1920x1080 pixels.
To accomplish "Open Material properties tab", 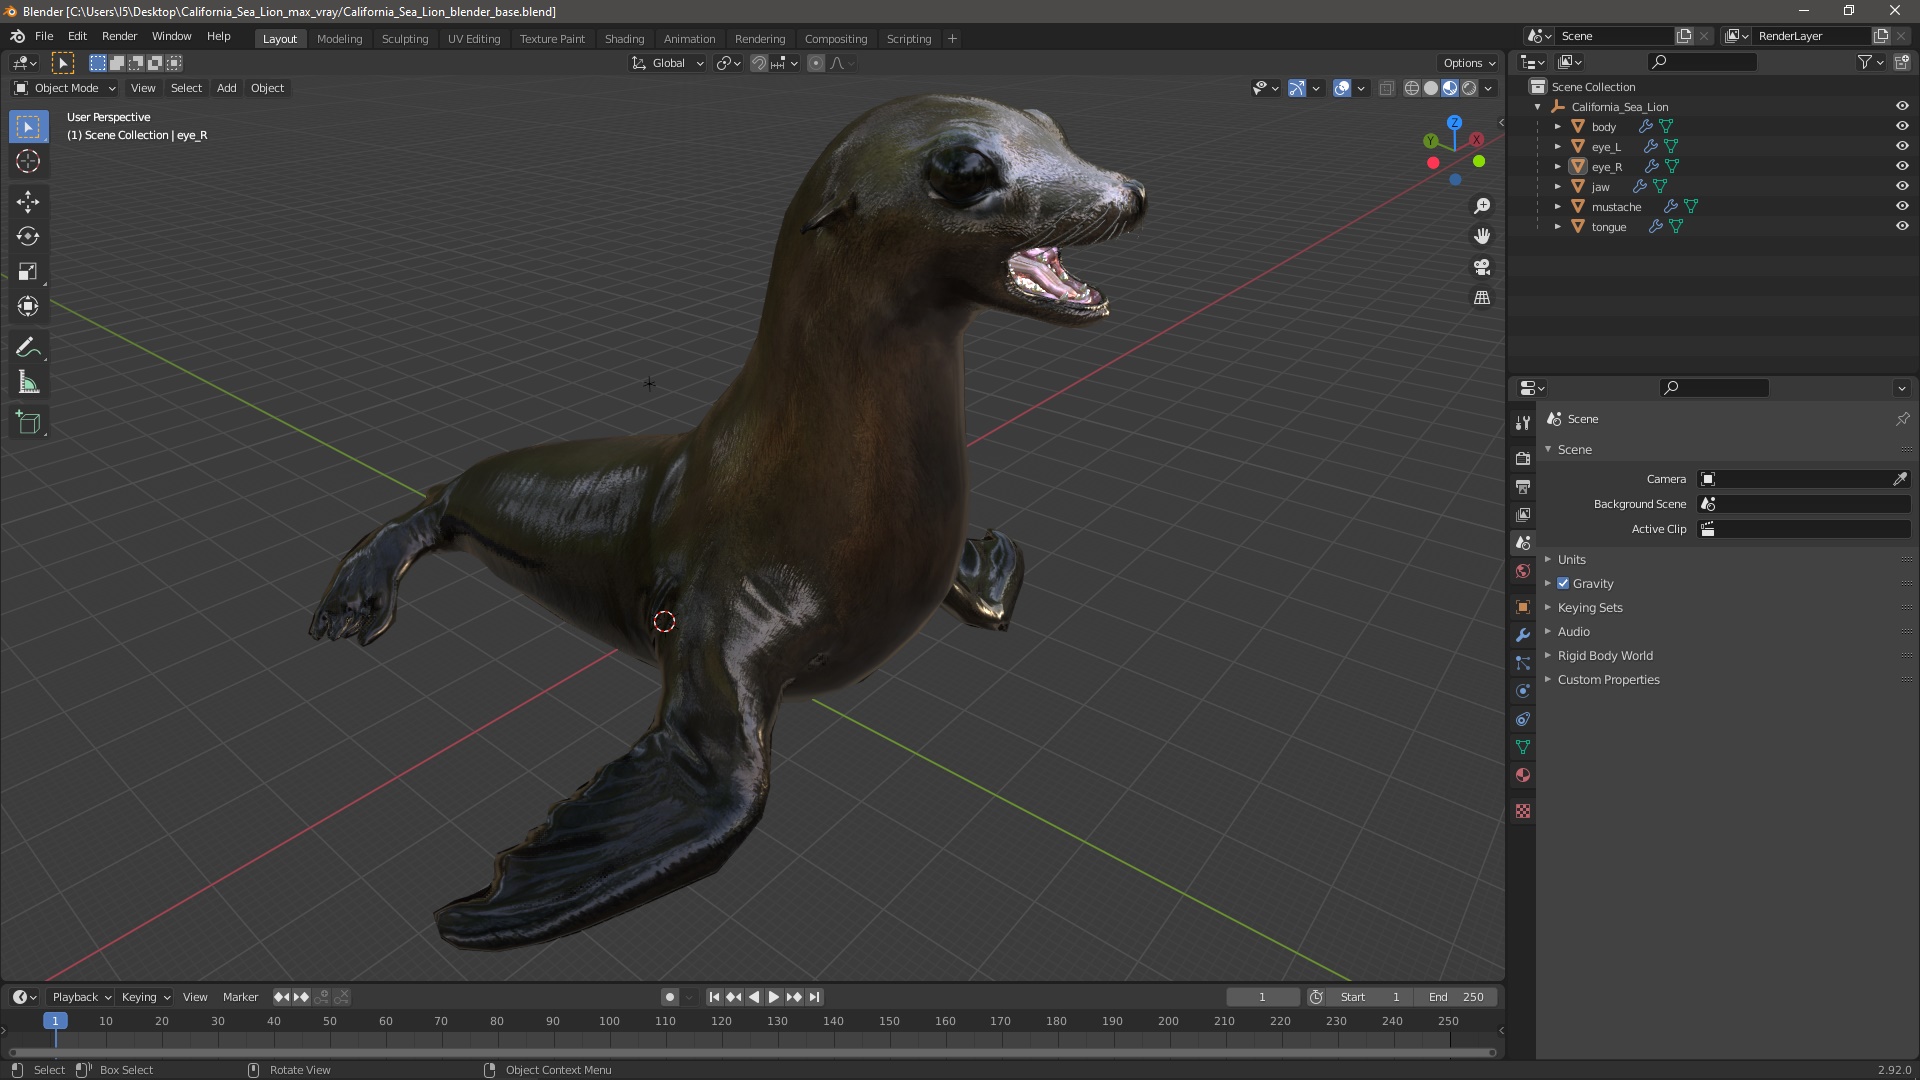I will [x=1523, y=775].
